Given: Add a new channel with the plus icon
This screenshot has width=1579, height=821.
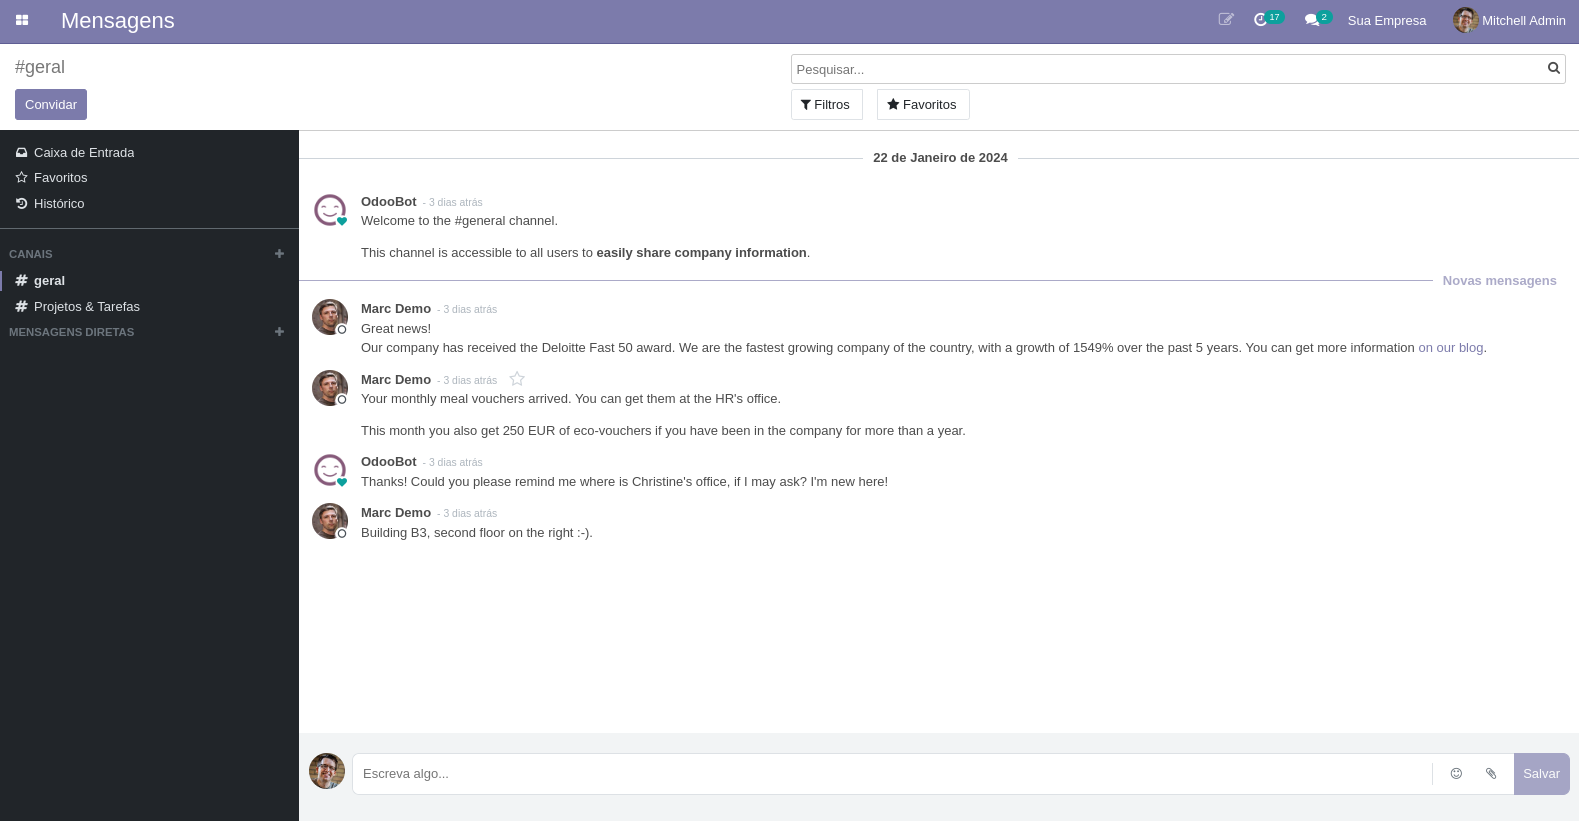Looking at the screenshot, I should coord(279,254).
